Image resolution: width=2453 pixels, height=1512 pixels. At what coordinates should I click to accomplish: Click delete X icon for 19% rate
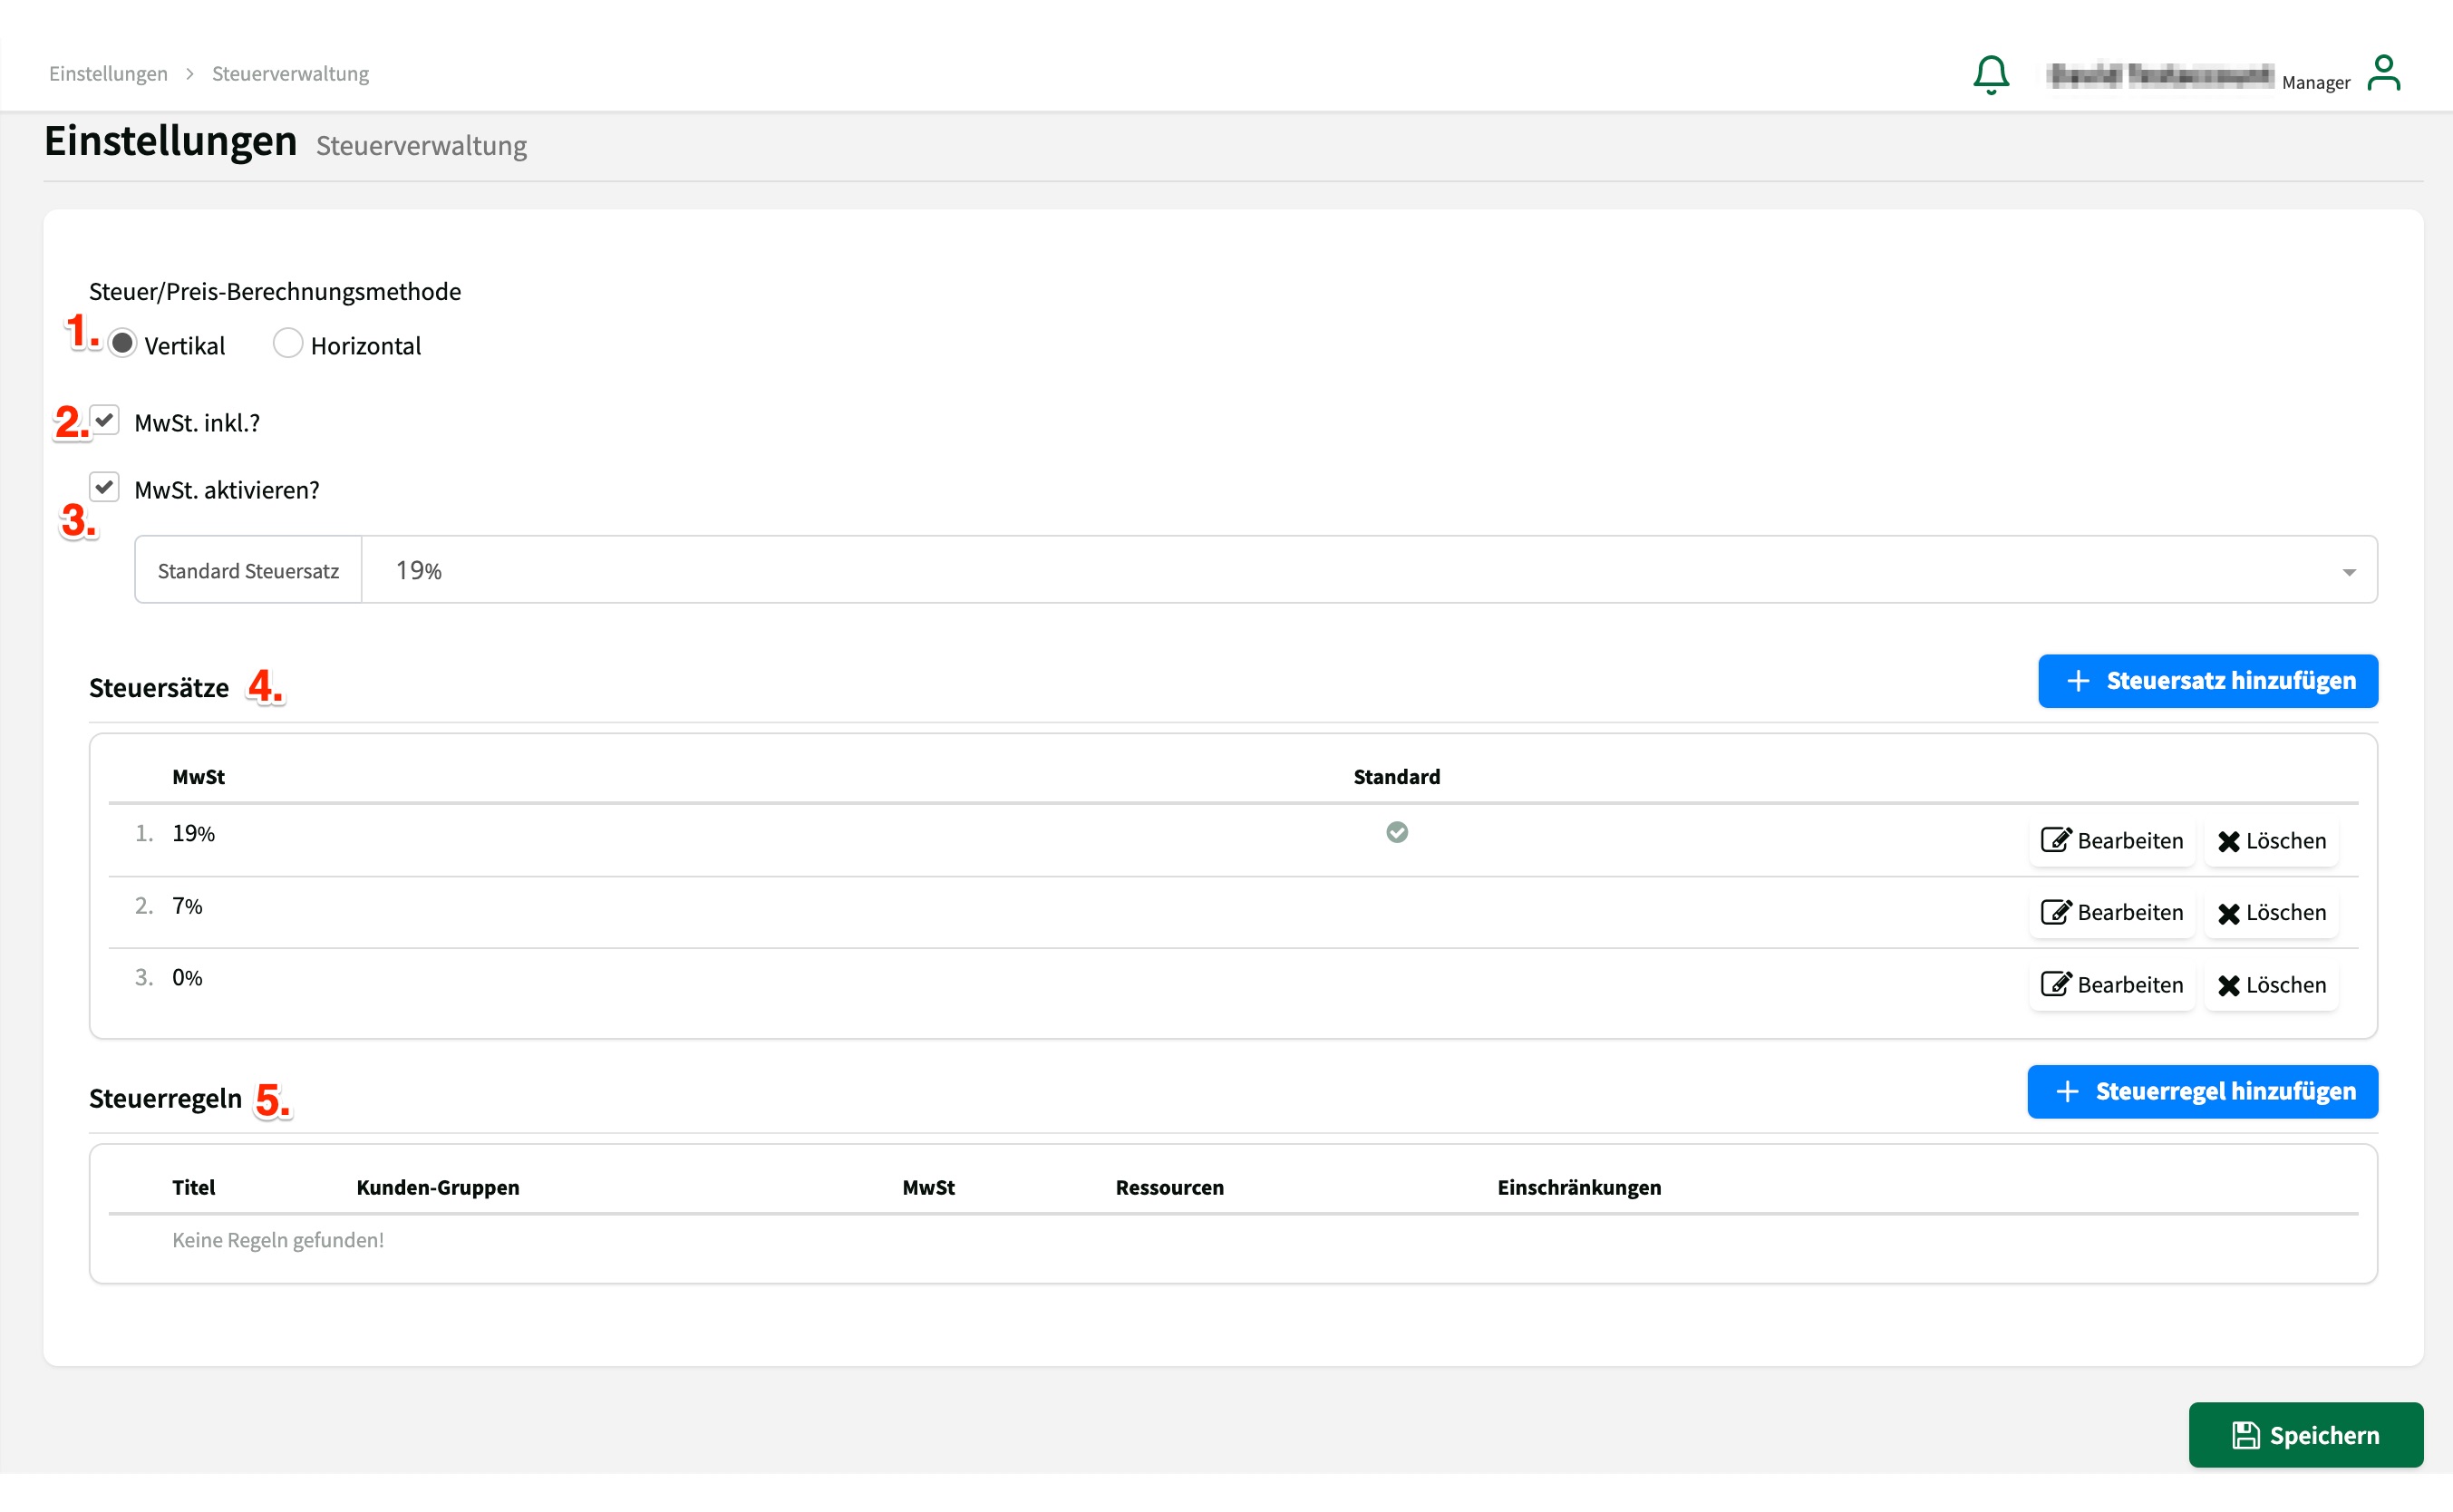tap(2228, 841)
